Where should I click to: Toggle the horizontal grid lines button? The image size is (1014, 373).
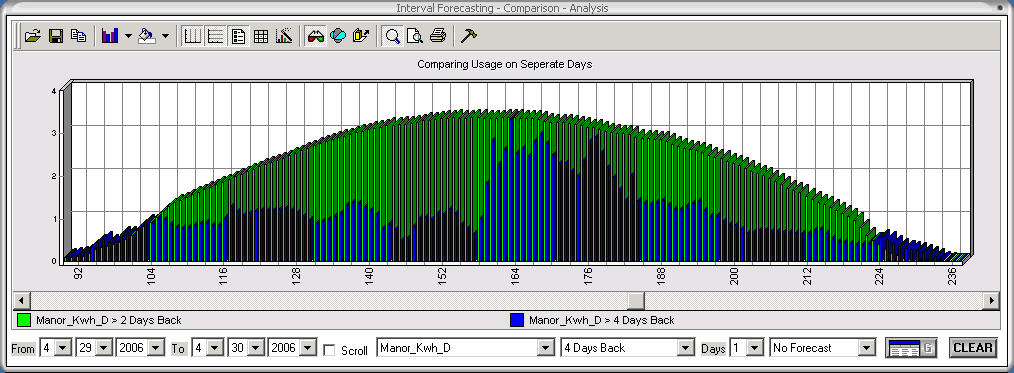click(215, 36)
